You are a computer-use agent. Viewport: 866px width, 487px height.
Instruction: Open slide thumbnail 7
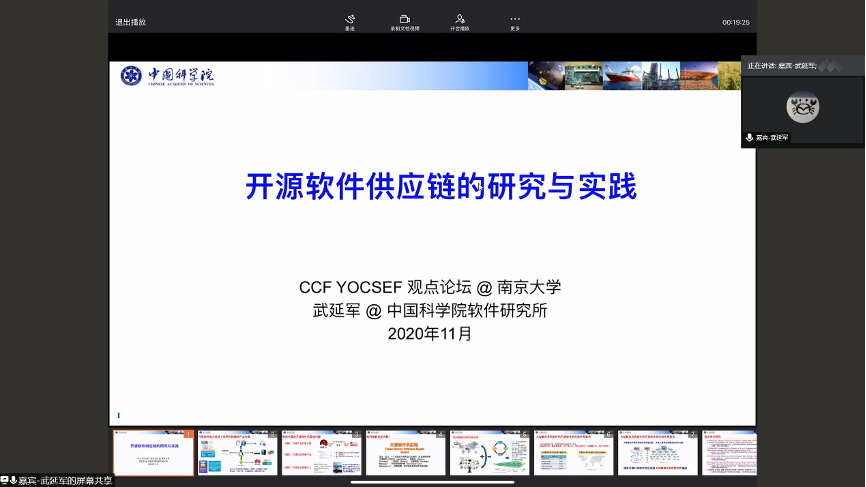[x=657, y=453]
